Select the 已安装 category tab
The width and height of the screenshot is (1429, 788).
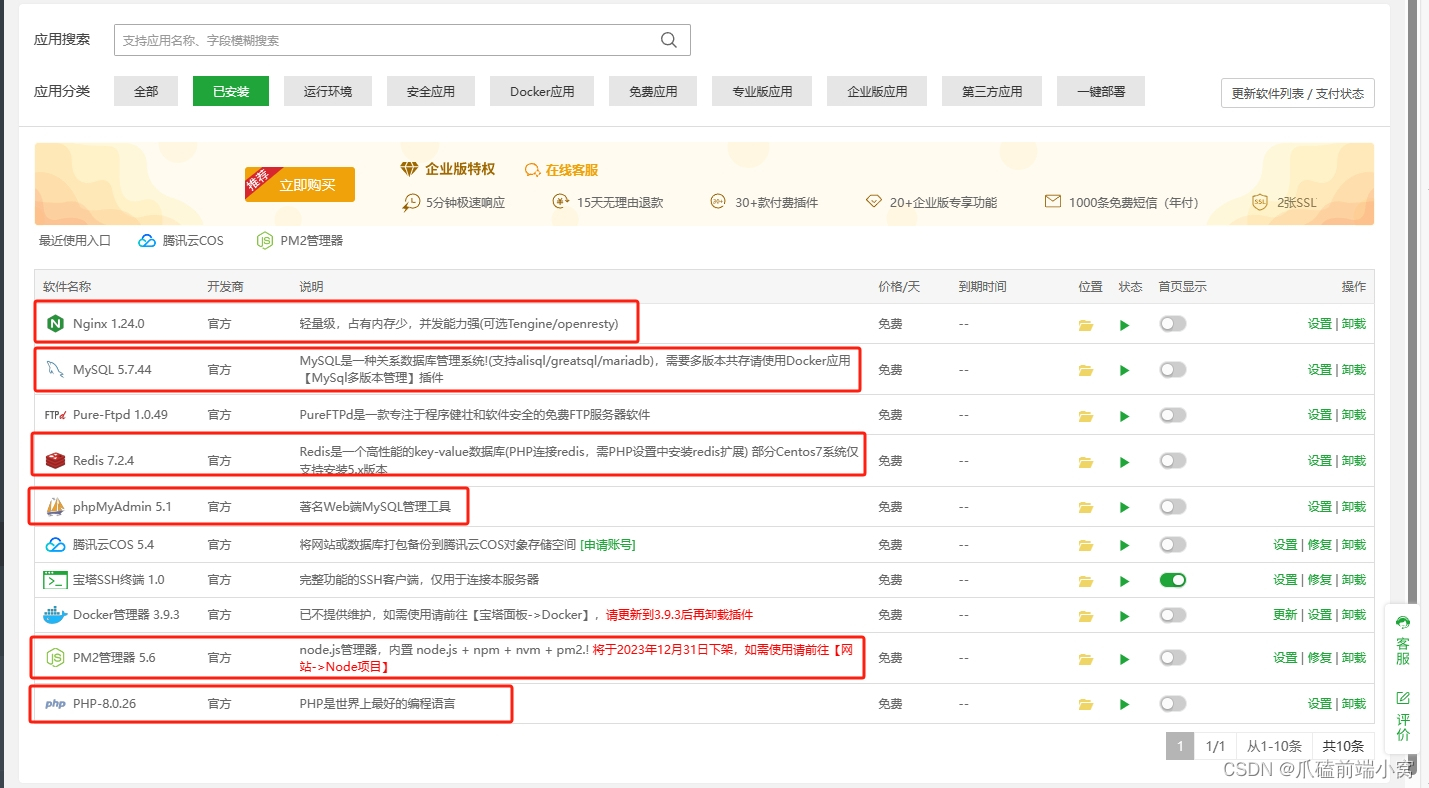pyautogui.click(x=231, y=91)
